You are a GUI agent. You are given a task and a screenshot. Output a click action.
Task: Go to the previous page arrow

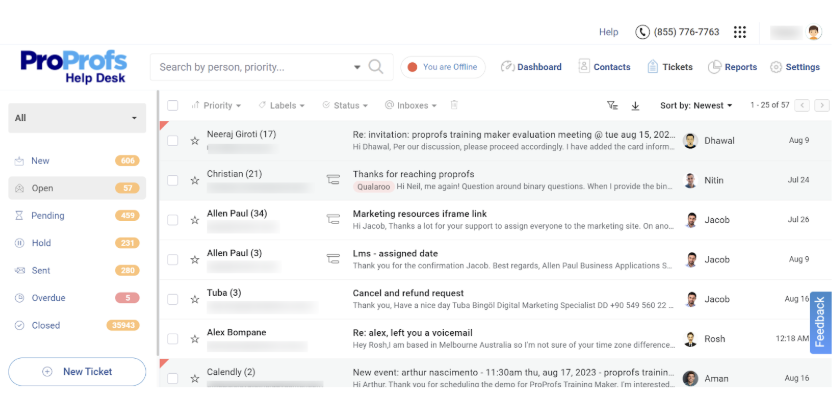pyautogui.click(x=802, y=106)
